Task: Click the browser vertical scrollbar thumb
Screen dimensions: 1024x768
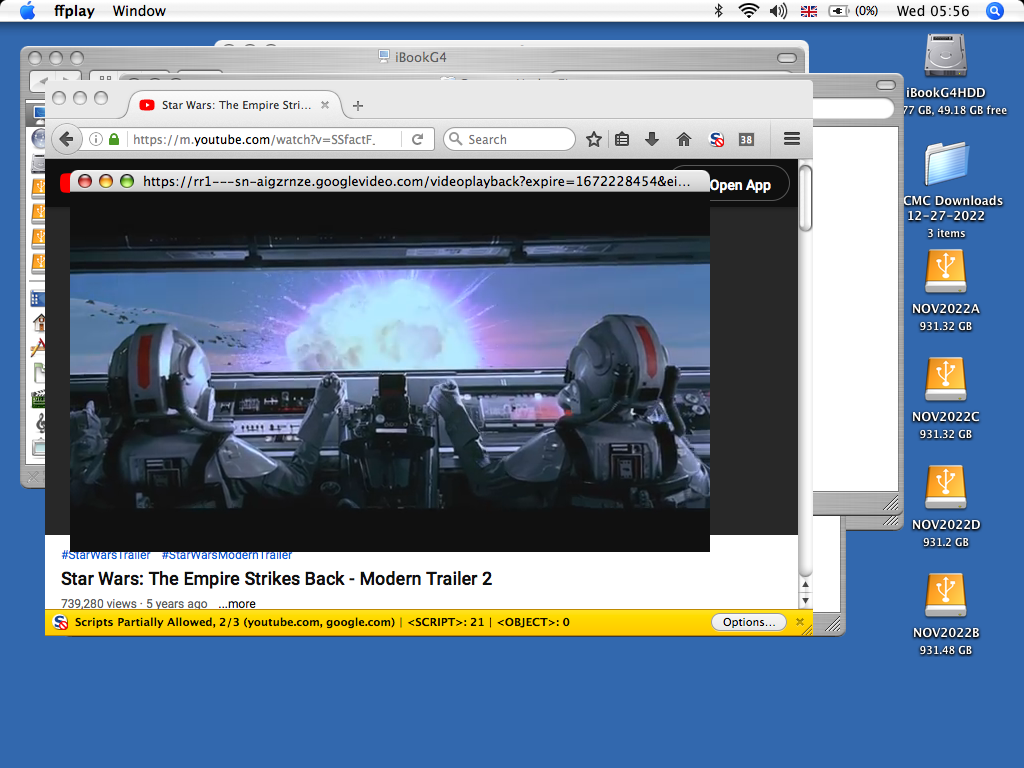Action: 806,199
